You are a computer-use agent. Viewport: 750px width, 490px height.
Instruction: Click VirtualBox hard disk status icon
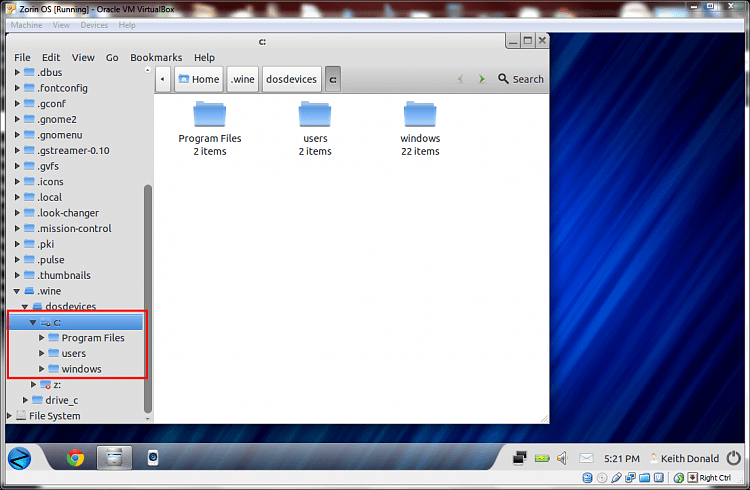587,478
